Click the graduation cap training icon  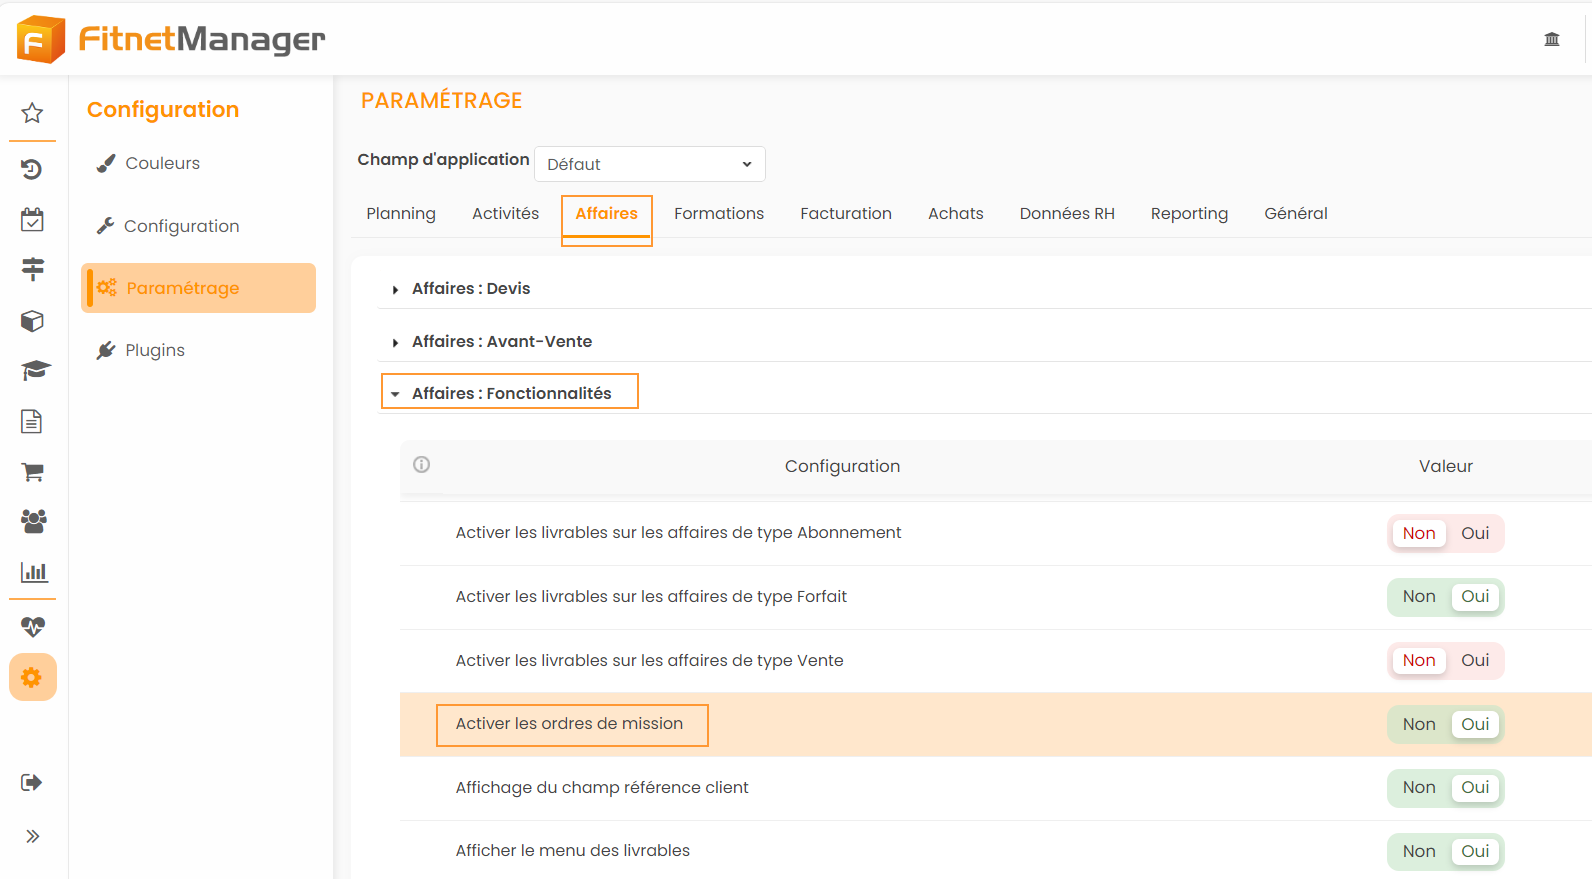pyautogui.click(x=34, y=371)
